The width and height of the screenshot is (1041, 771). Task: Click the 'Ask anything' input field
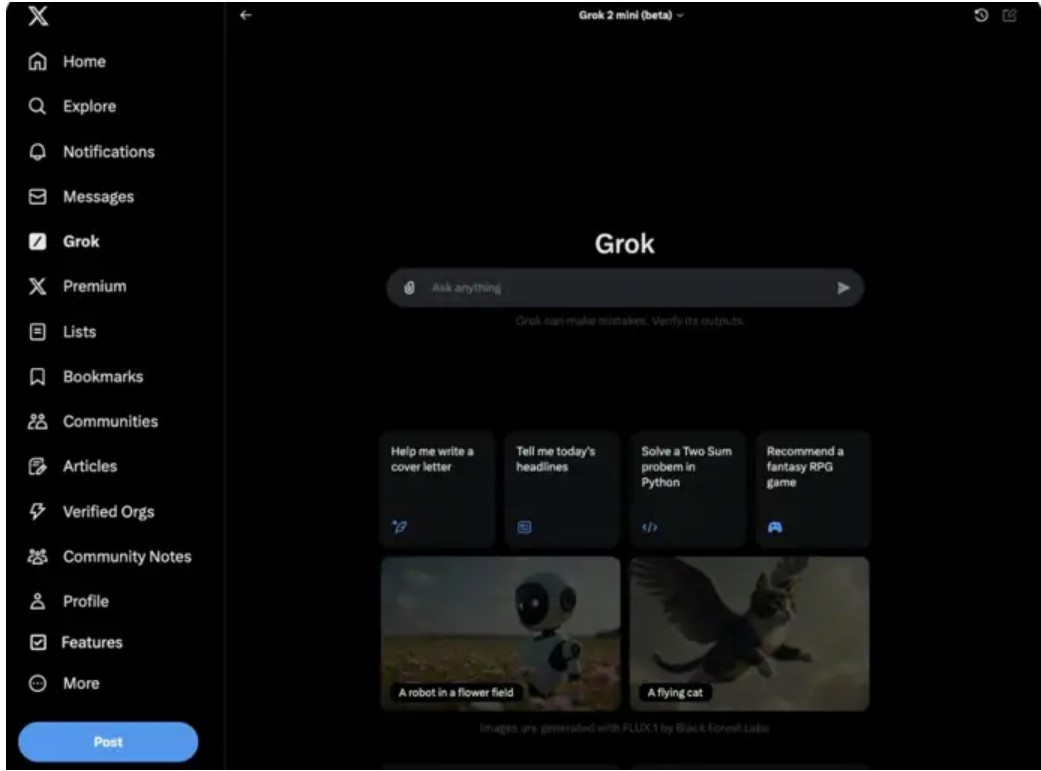coord(625,288)
